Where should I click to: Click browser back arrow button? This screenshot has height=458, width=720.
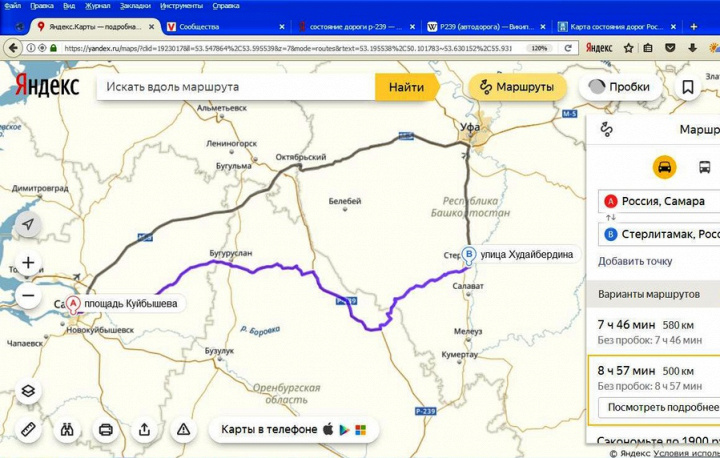click(x=13, y=48)
